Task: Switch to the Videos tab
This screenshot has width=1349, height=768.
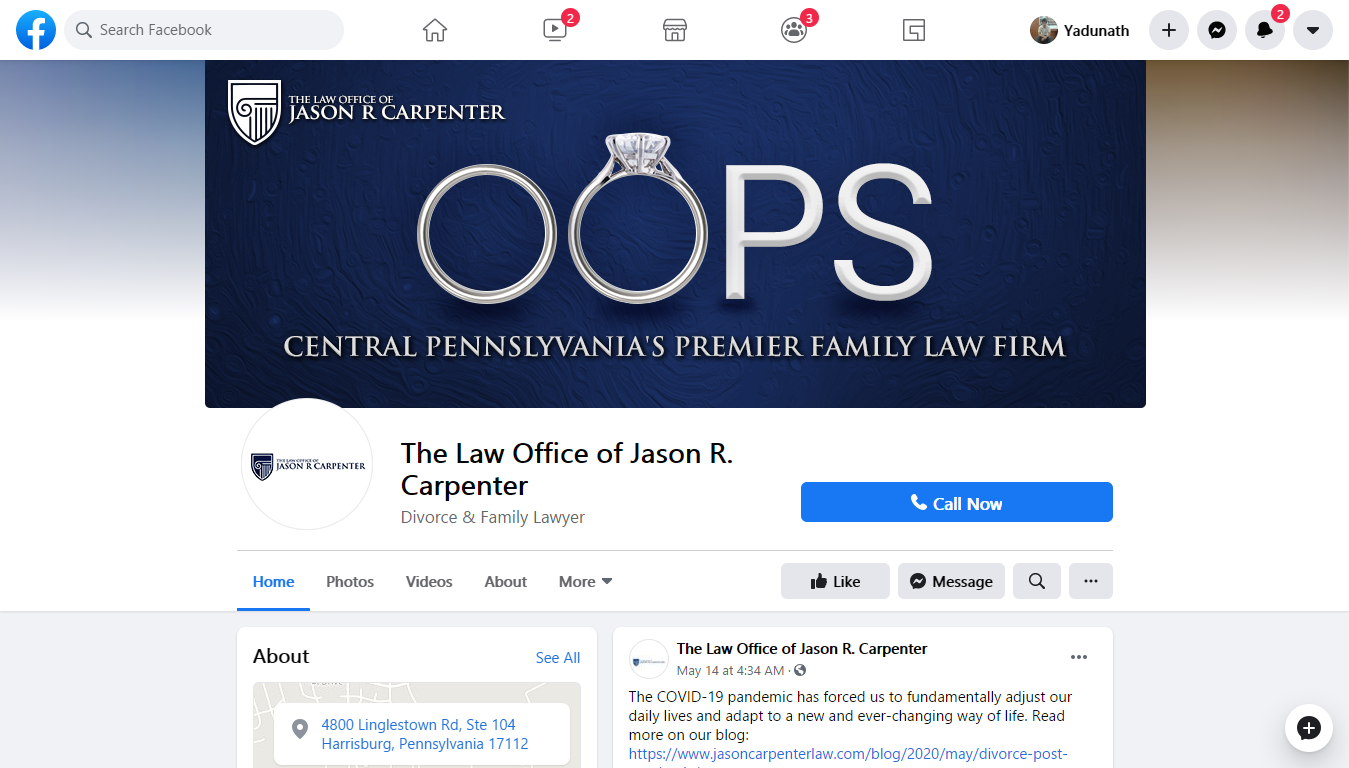Action: click(x=429, y=581)
